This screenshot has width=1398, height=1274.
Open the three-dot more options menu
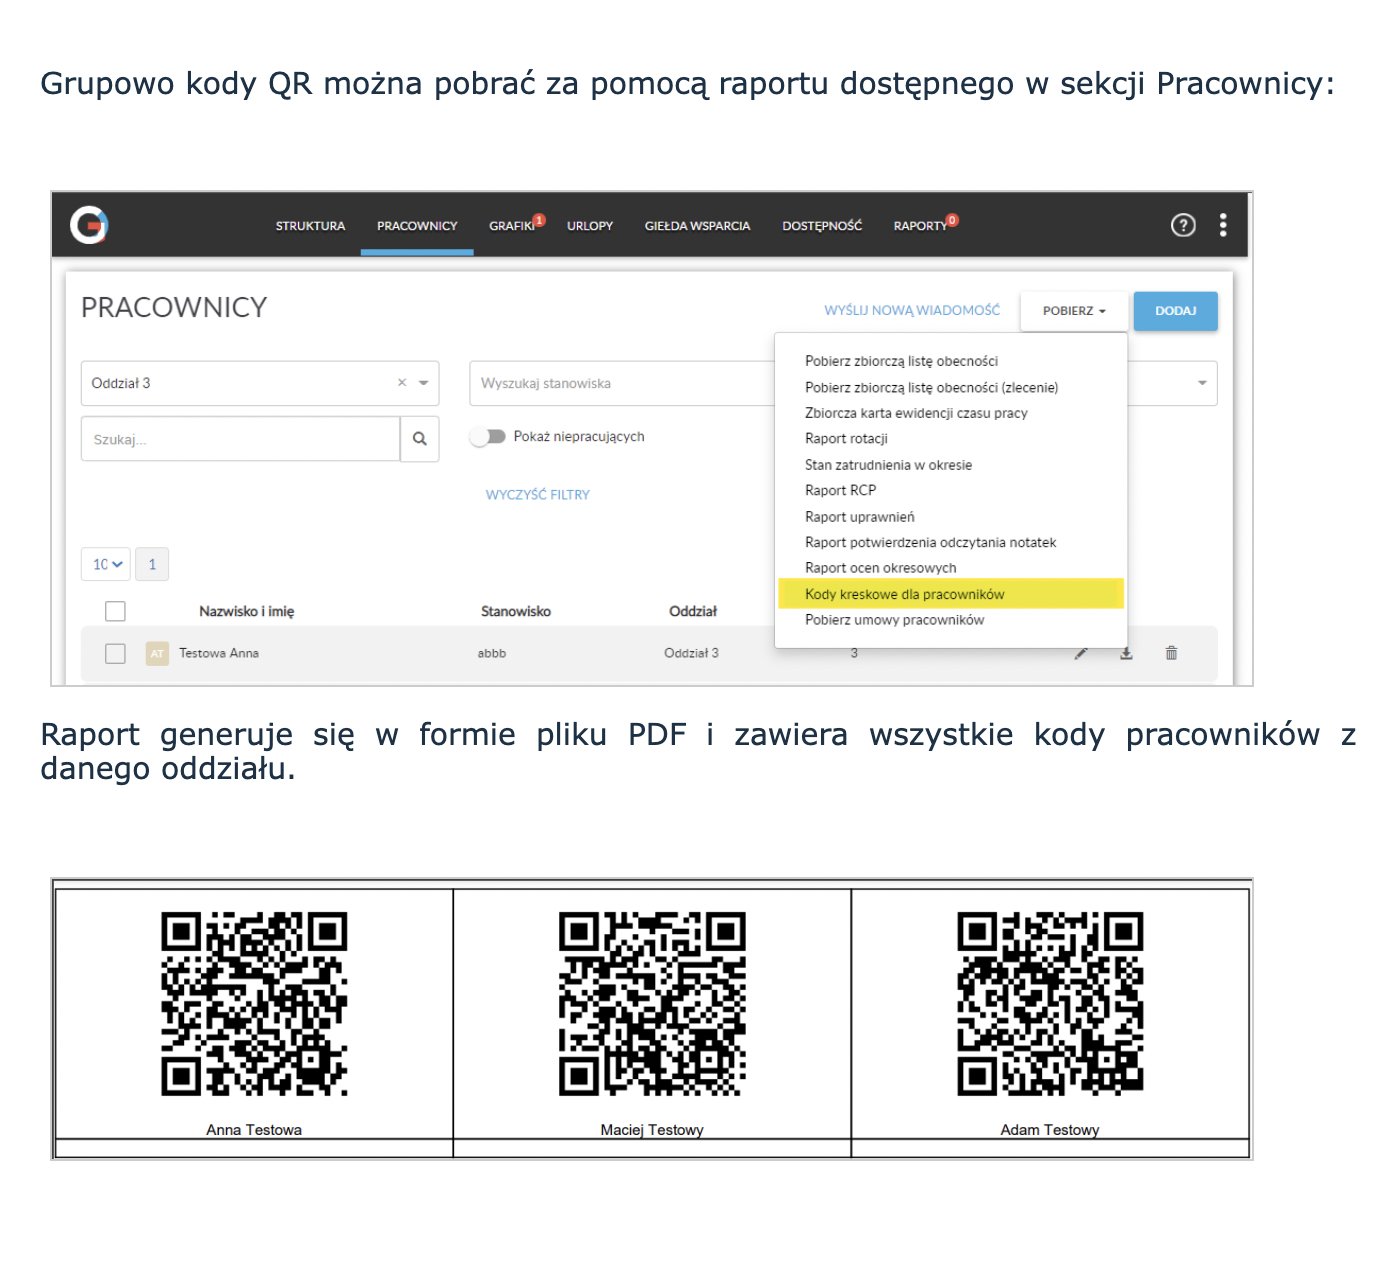1223,225
